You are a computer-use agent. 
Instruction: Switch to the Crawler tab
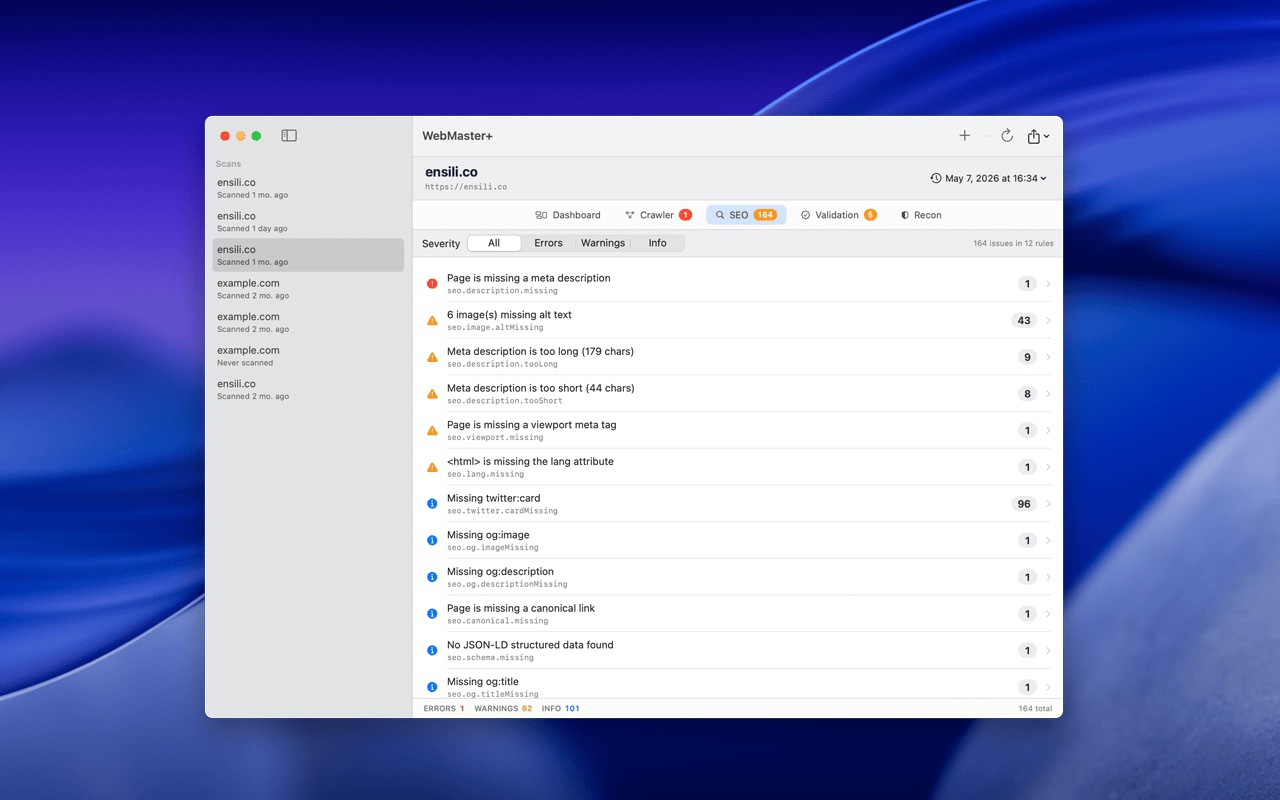(x=658, y=215)
